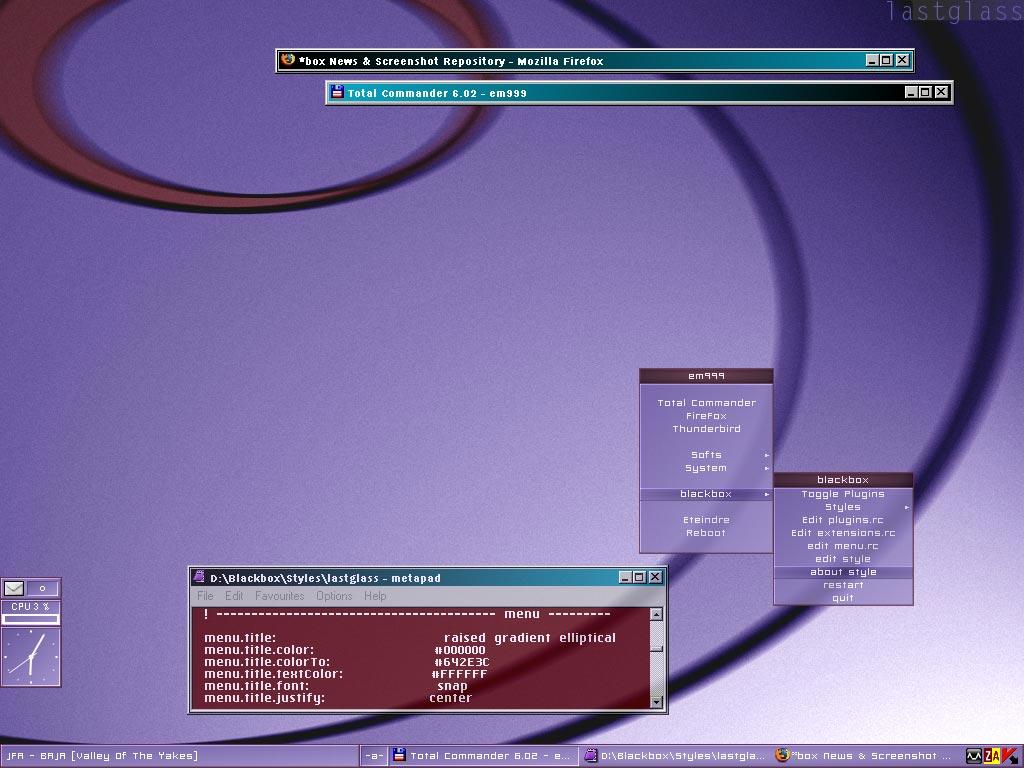Select edit style in the blackbox submenu
The image size is (1024, 768).
[843, 559]
